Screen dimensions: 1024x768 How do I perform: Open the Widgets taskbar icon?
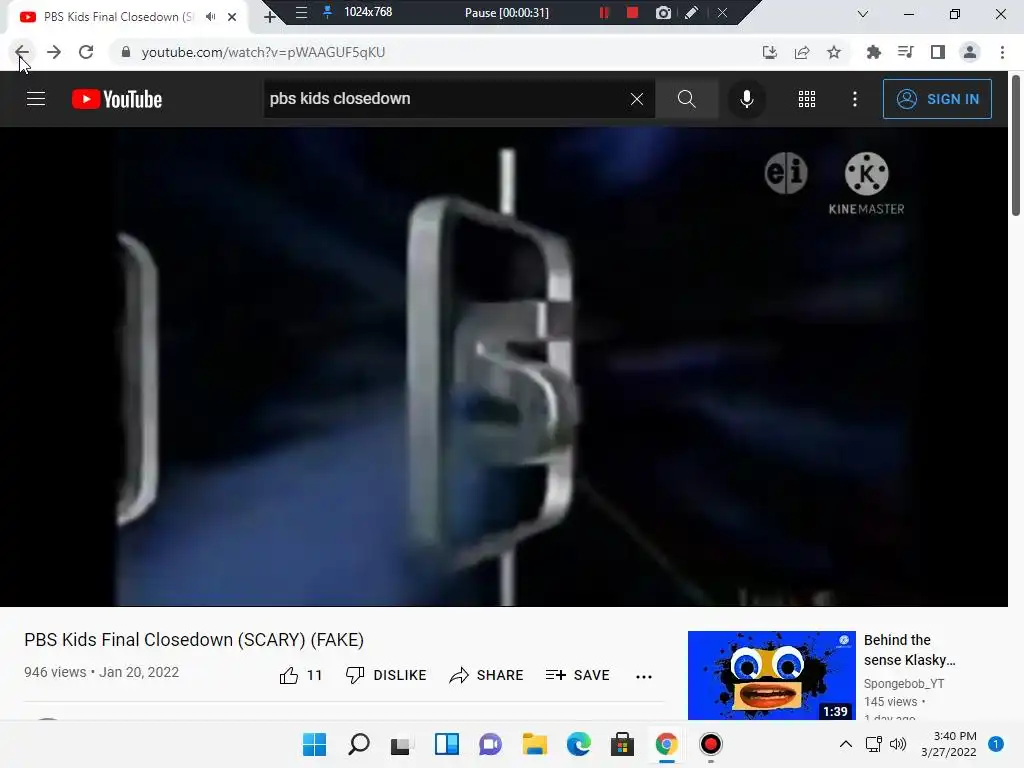coord(447,744)
